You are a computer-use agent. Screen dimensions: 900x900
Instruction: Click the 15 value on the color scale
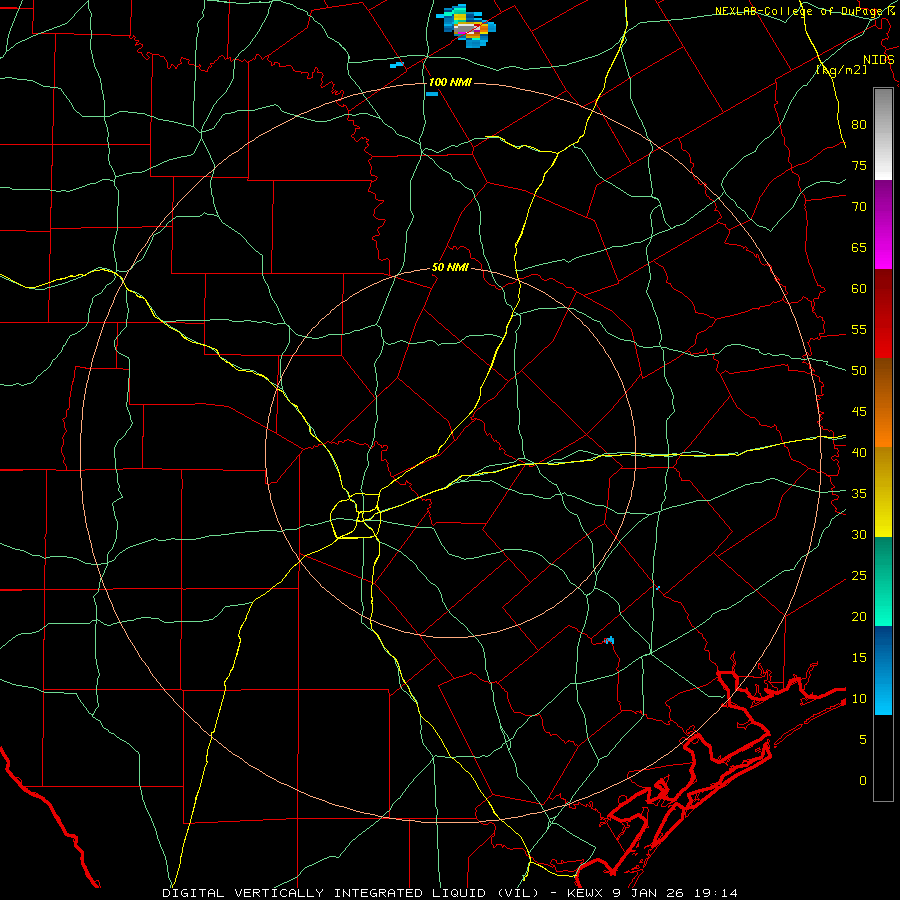click(859, 658)
